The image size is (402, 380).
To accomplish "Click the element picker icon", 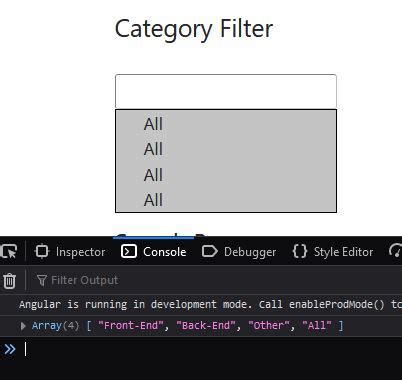I will click(9, 252).
